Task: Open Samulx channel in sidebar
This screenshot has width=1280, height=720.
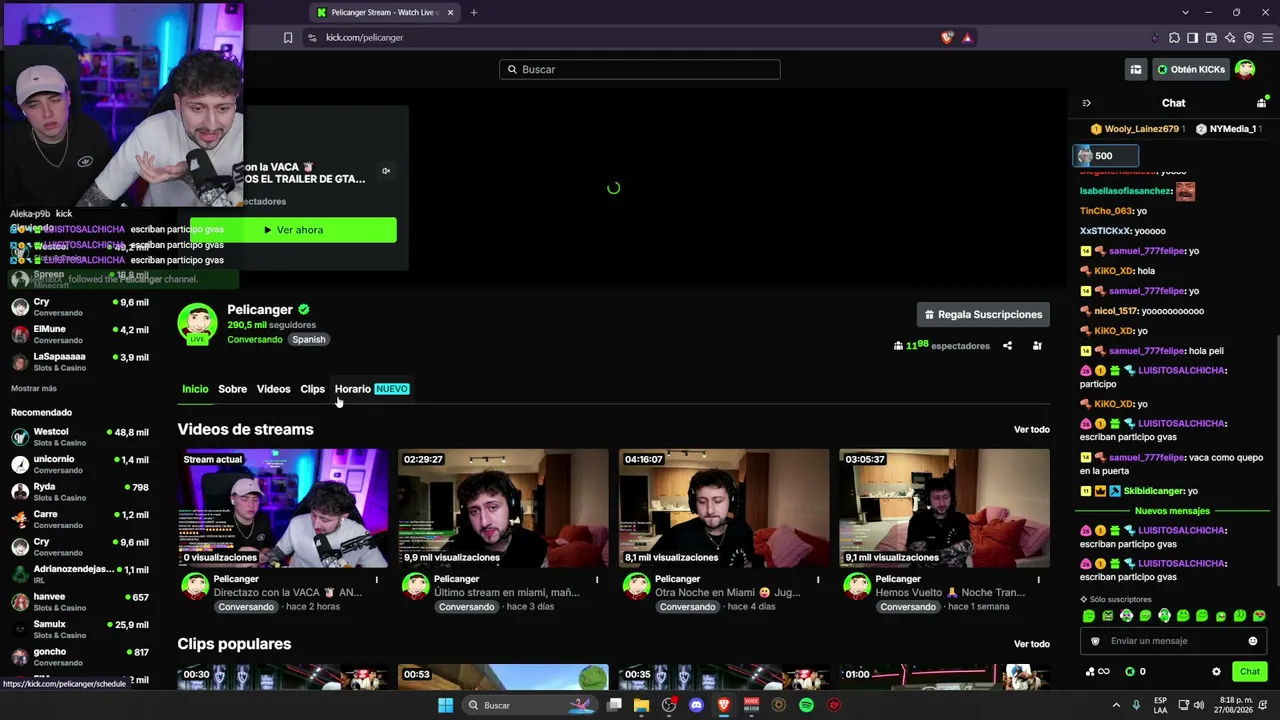Action: (80, 629)
